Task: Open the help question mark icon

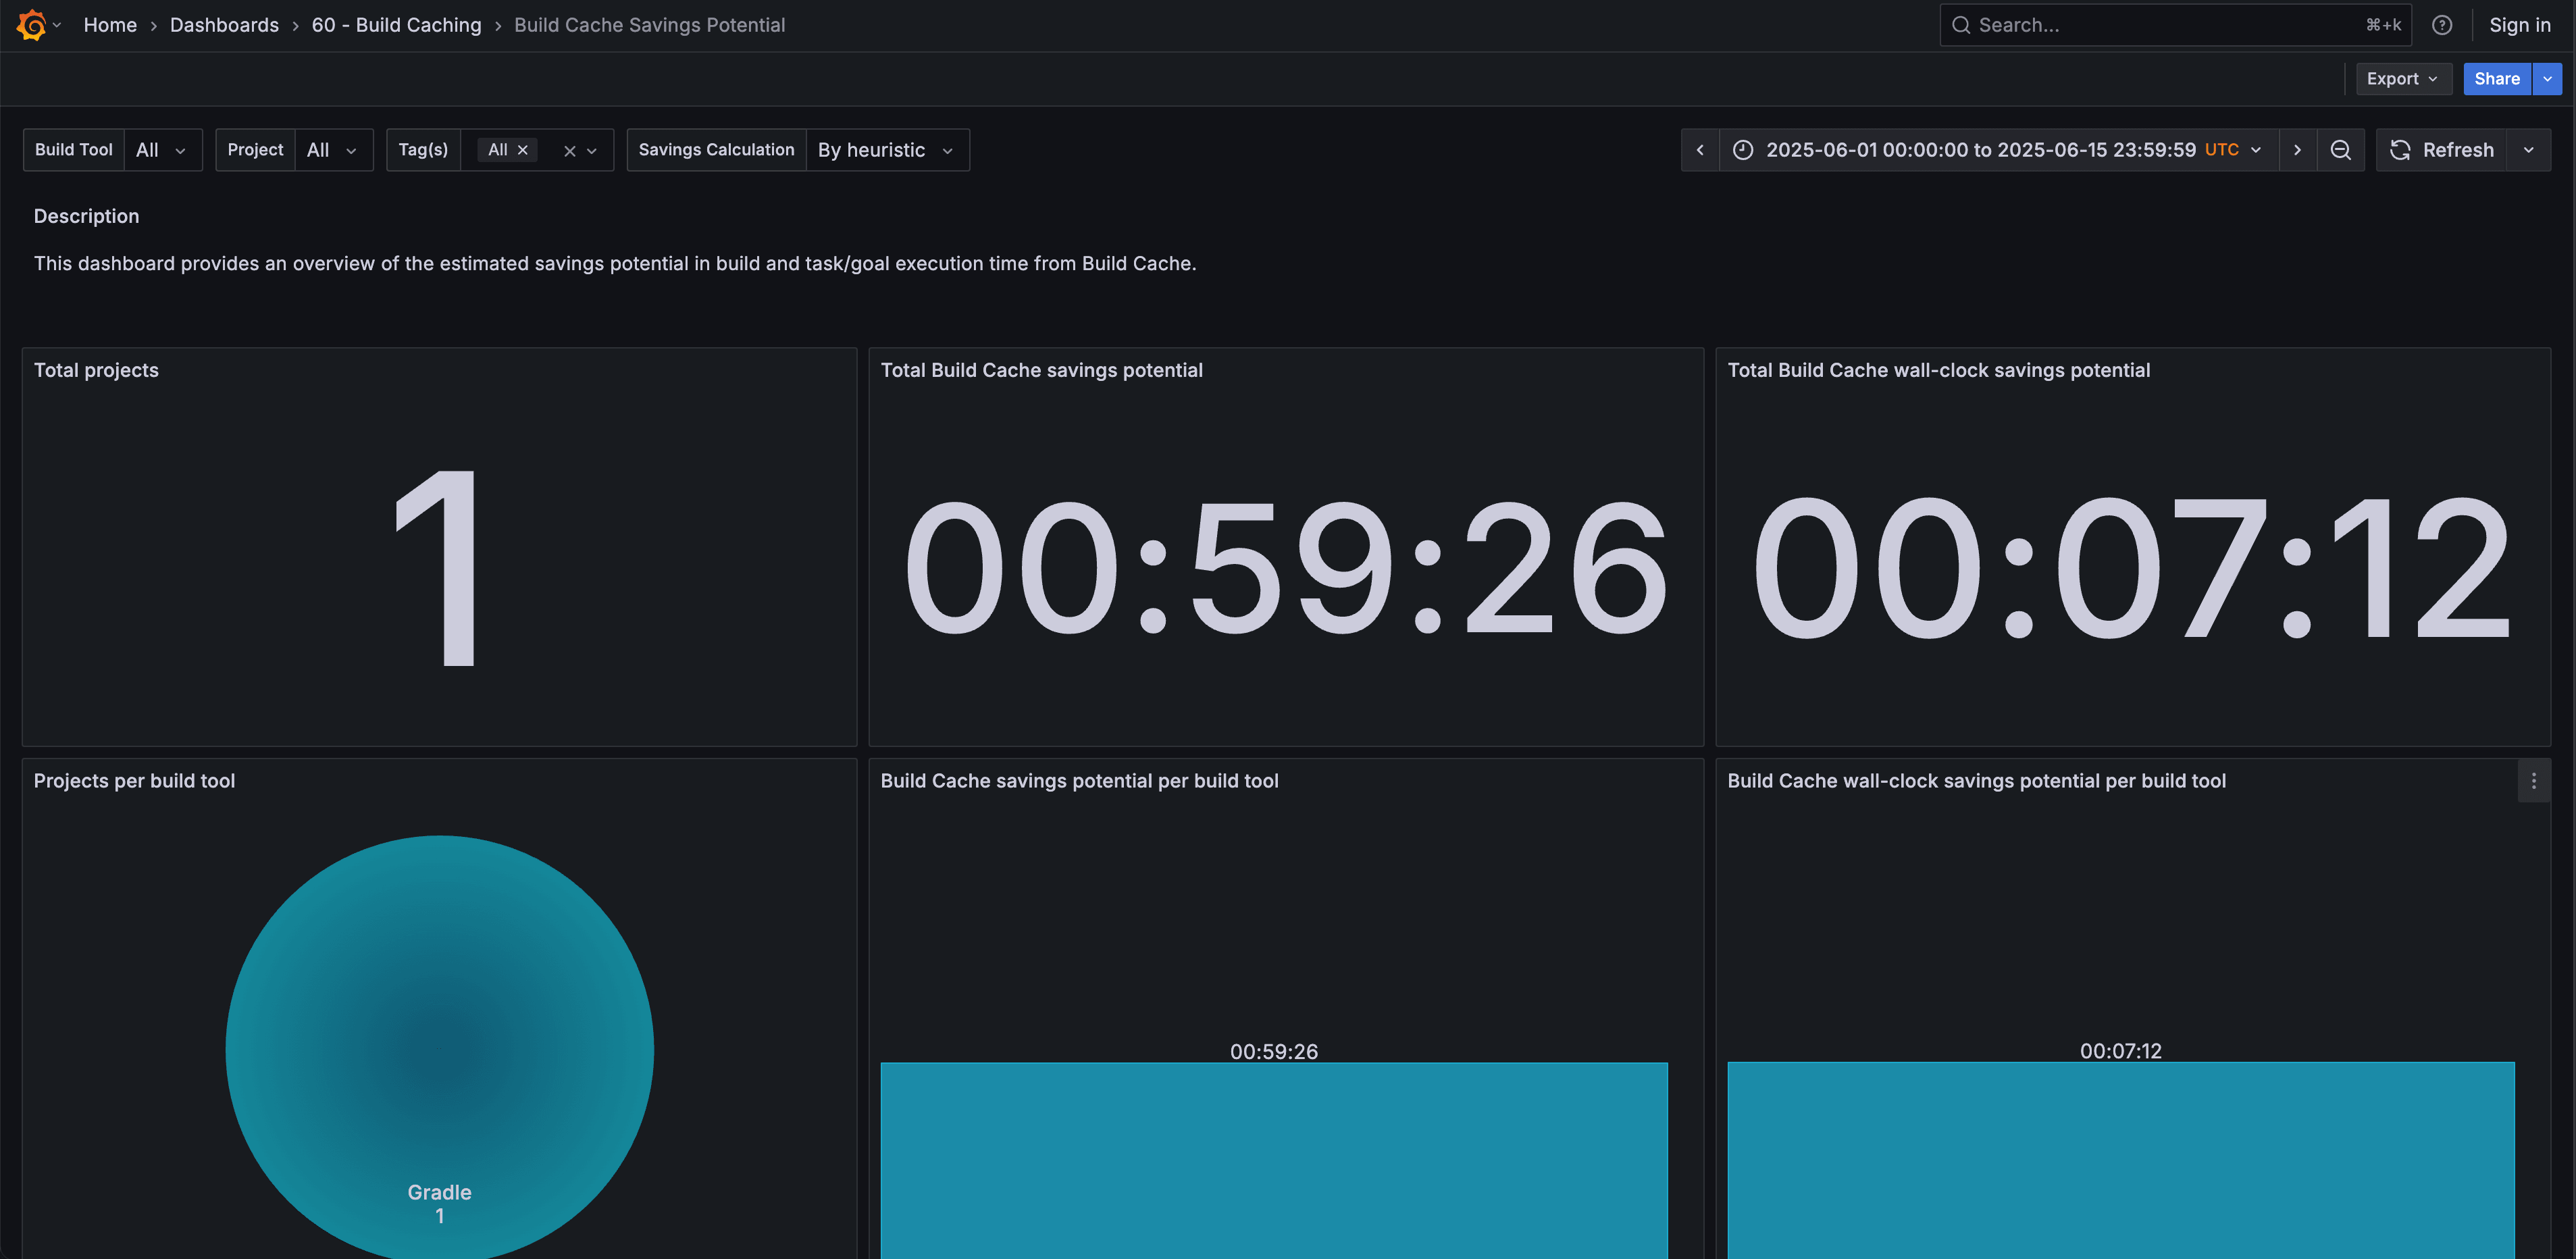Action: click(x=2443, y=24)
